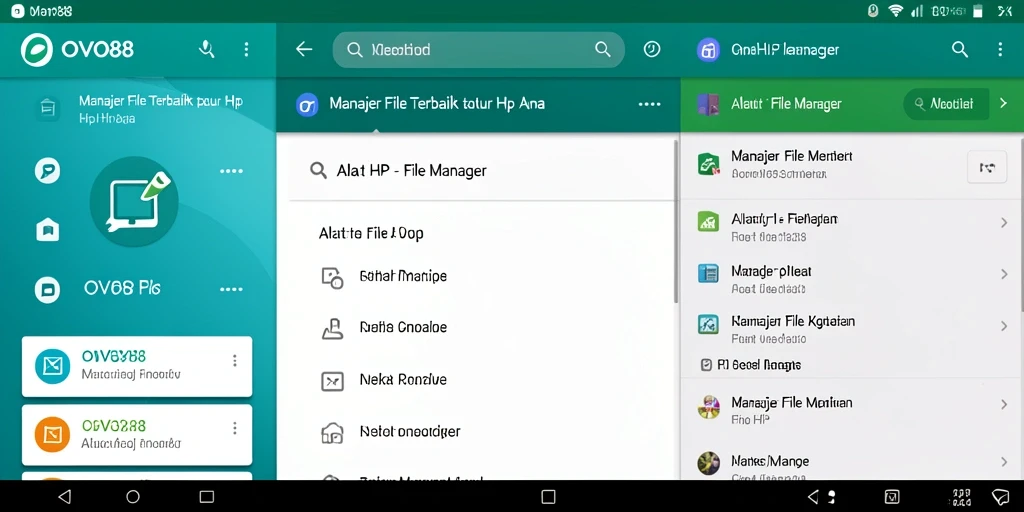Tap checkbox-style icon in bottom right nav bar
The image size is (1024, 512).
point(892,497)
